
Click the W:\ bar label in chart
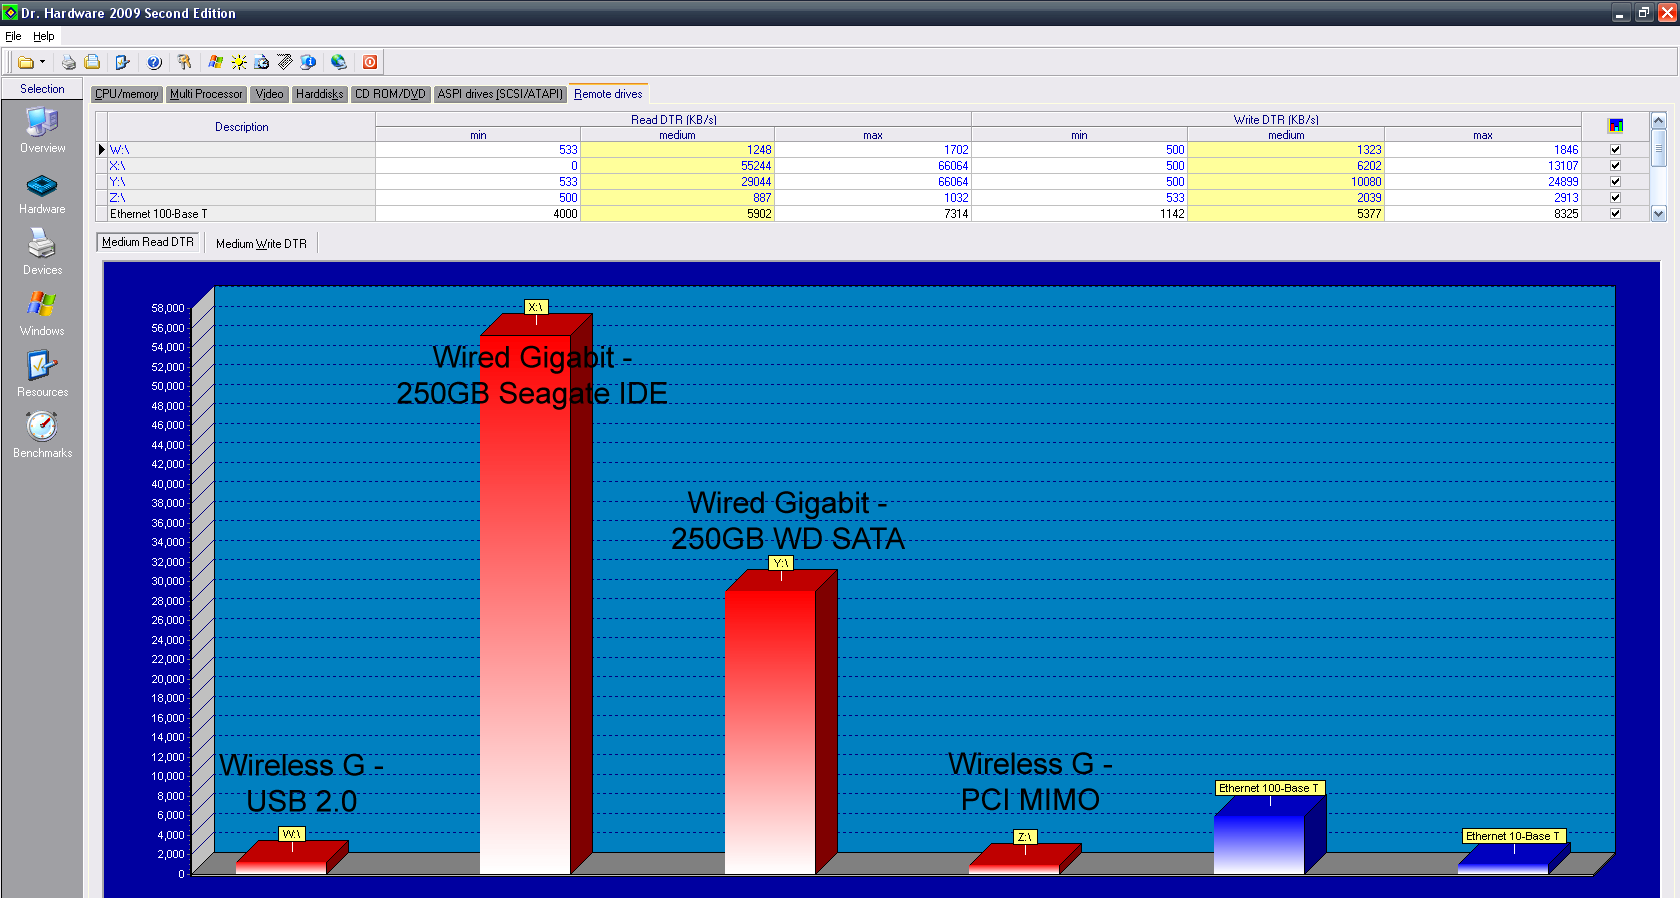click(291, 834)
